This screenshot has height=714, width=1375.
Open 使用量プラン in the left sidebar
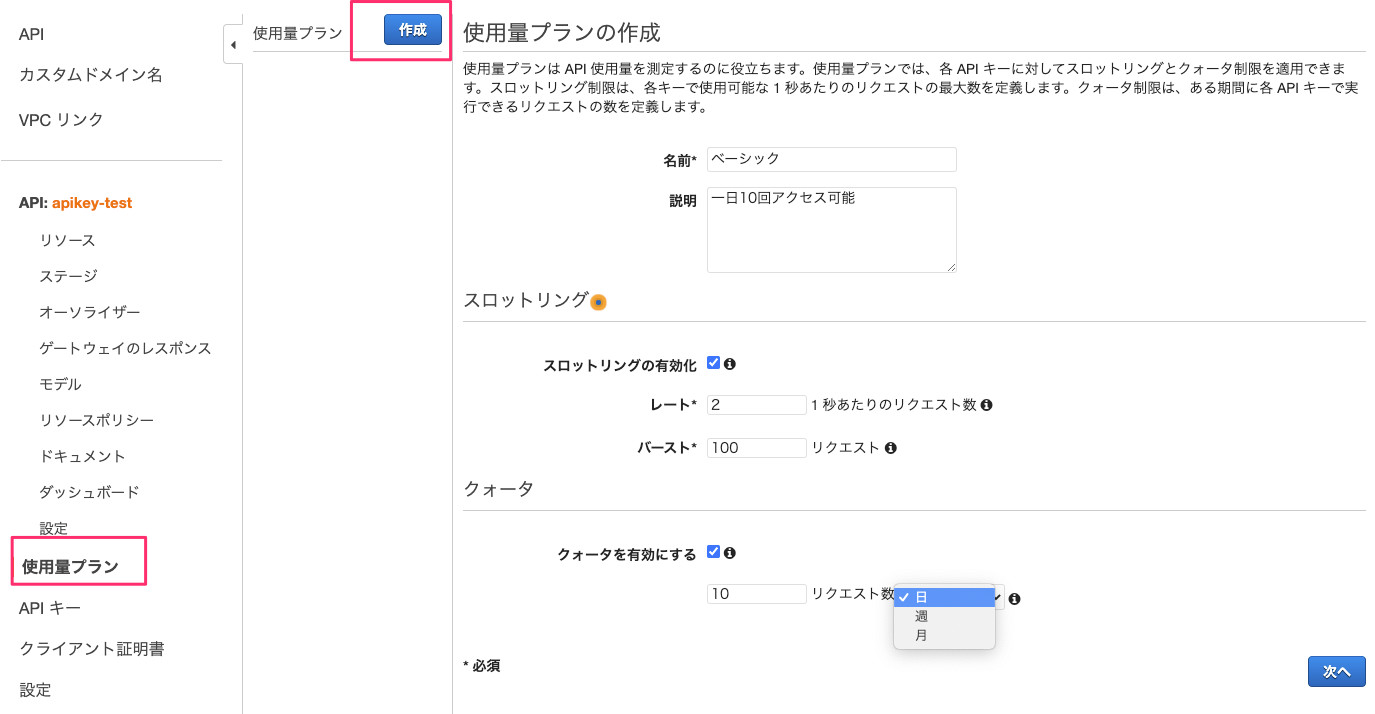pos(70,568)
